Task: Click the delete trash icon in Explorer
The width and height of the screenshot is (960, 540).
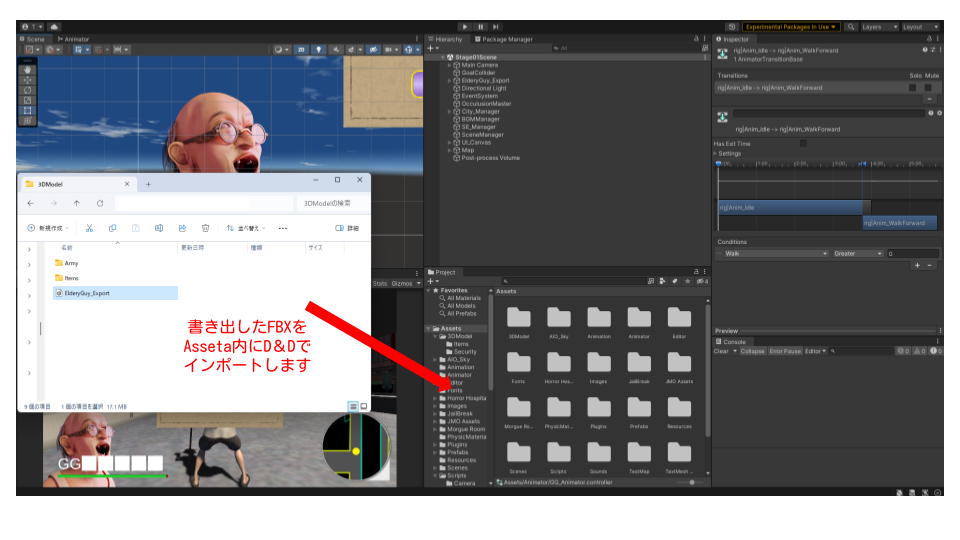Action: pos(205,228)
